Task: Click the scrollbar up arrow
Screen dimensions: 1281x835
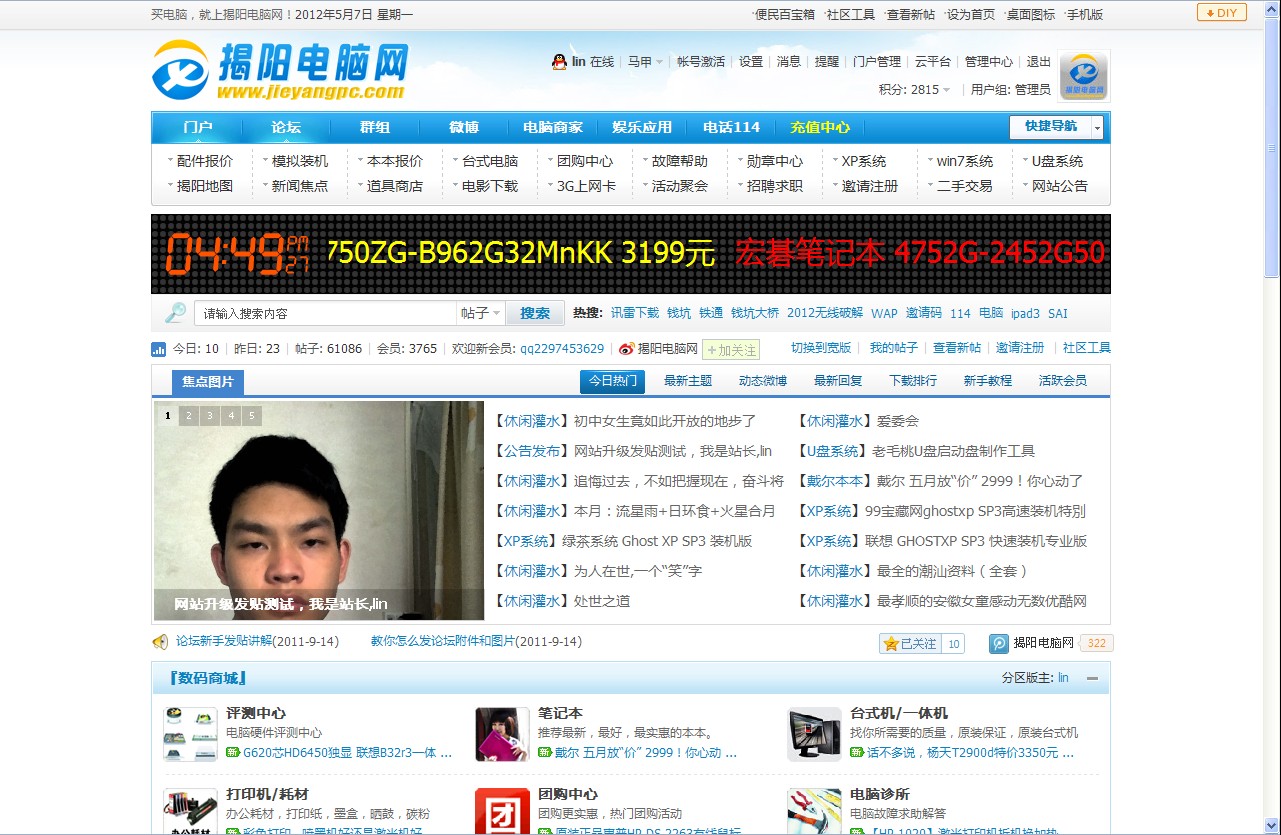Action: (1272, 9)
